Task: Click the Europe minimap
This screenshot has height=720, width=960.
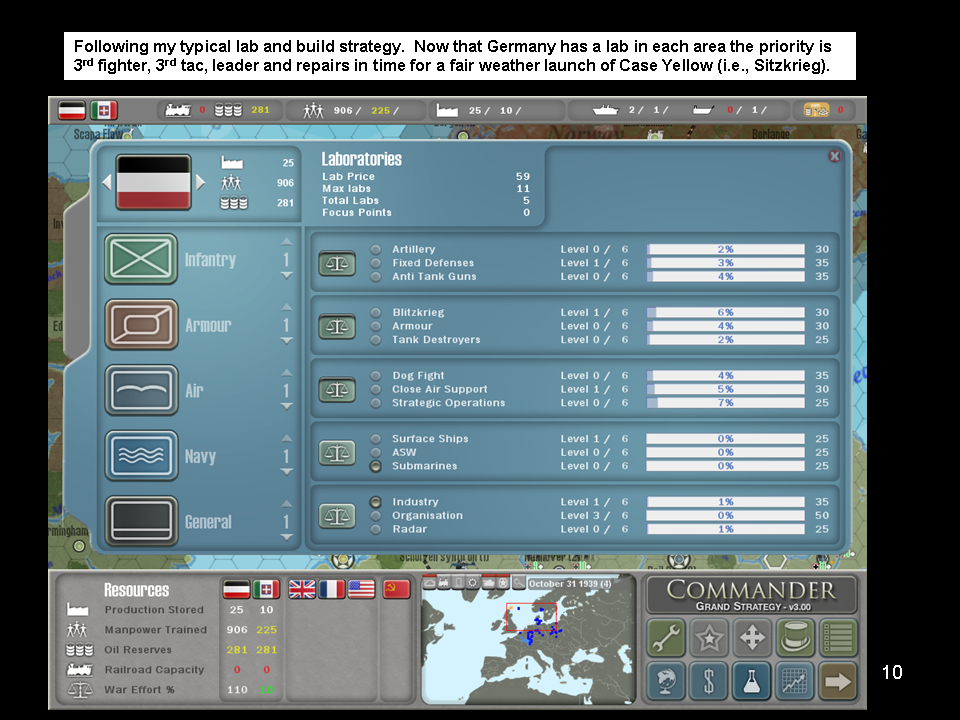Action: pos(528,640)
